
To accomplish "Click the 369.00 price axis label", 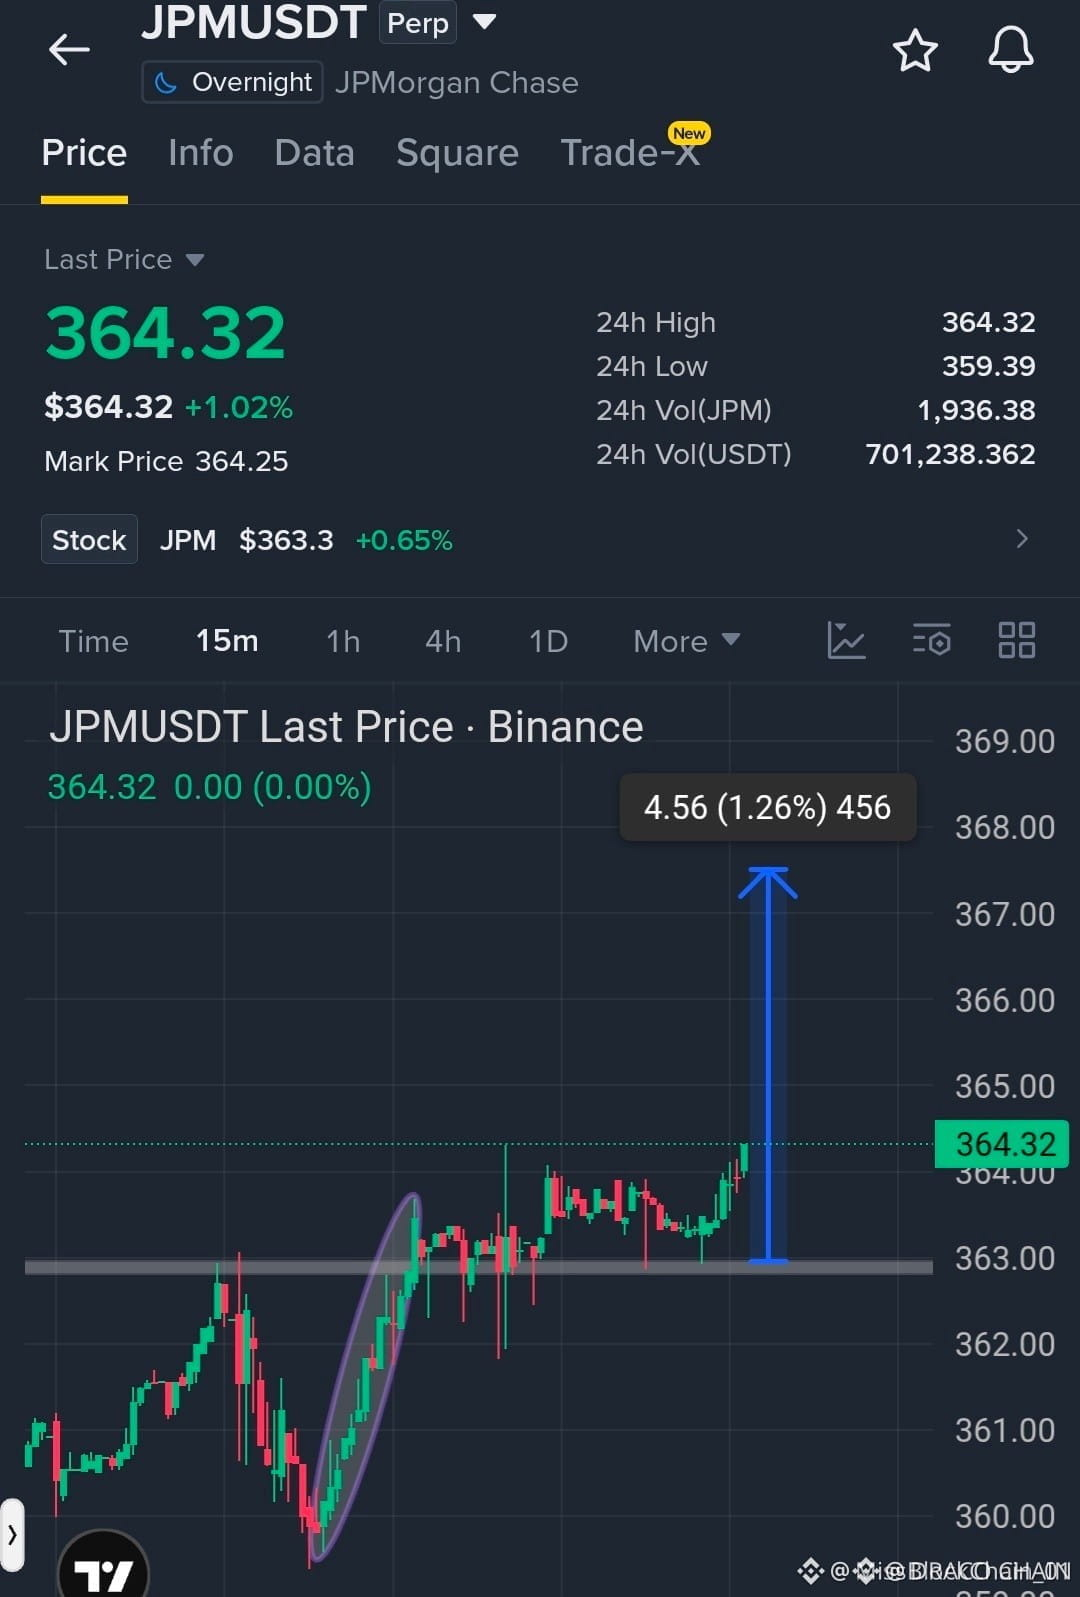I will 1004,741.
